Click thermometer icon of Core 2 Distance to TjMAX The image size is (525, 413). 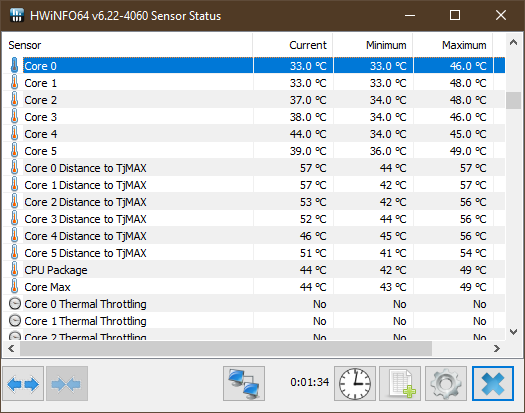pos(14,202)
